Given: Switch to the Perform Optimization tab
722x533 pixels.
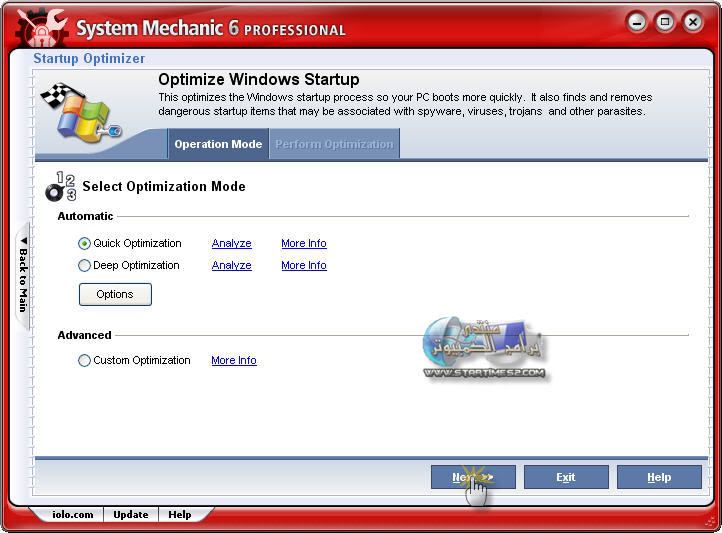Looking at the screenshot, I should [334, 144].
